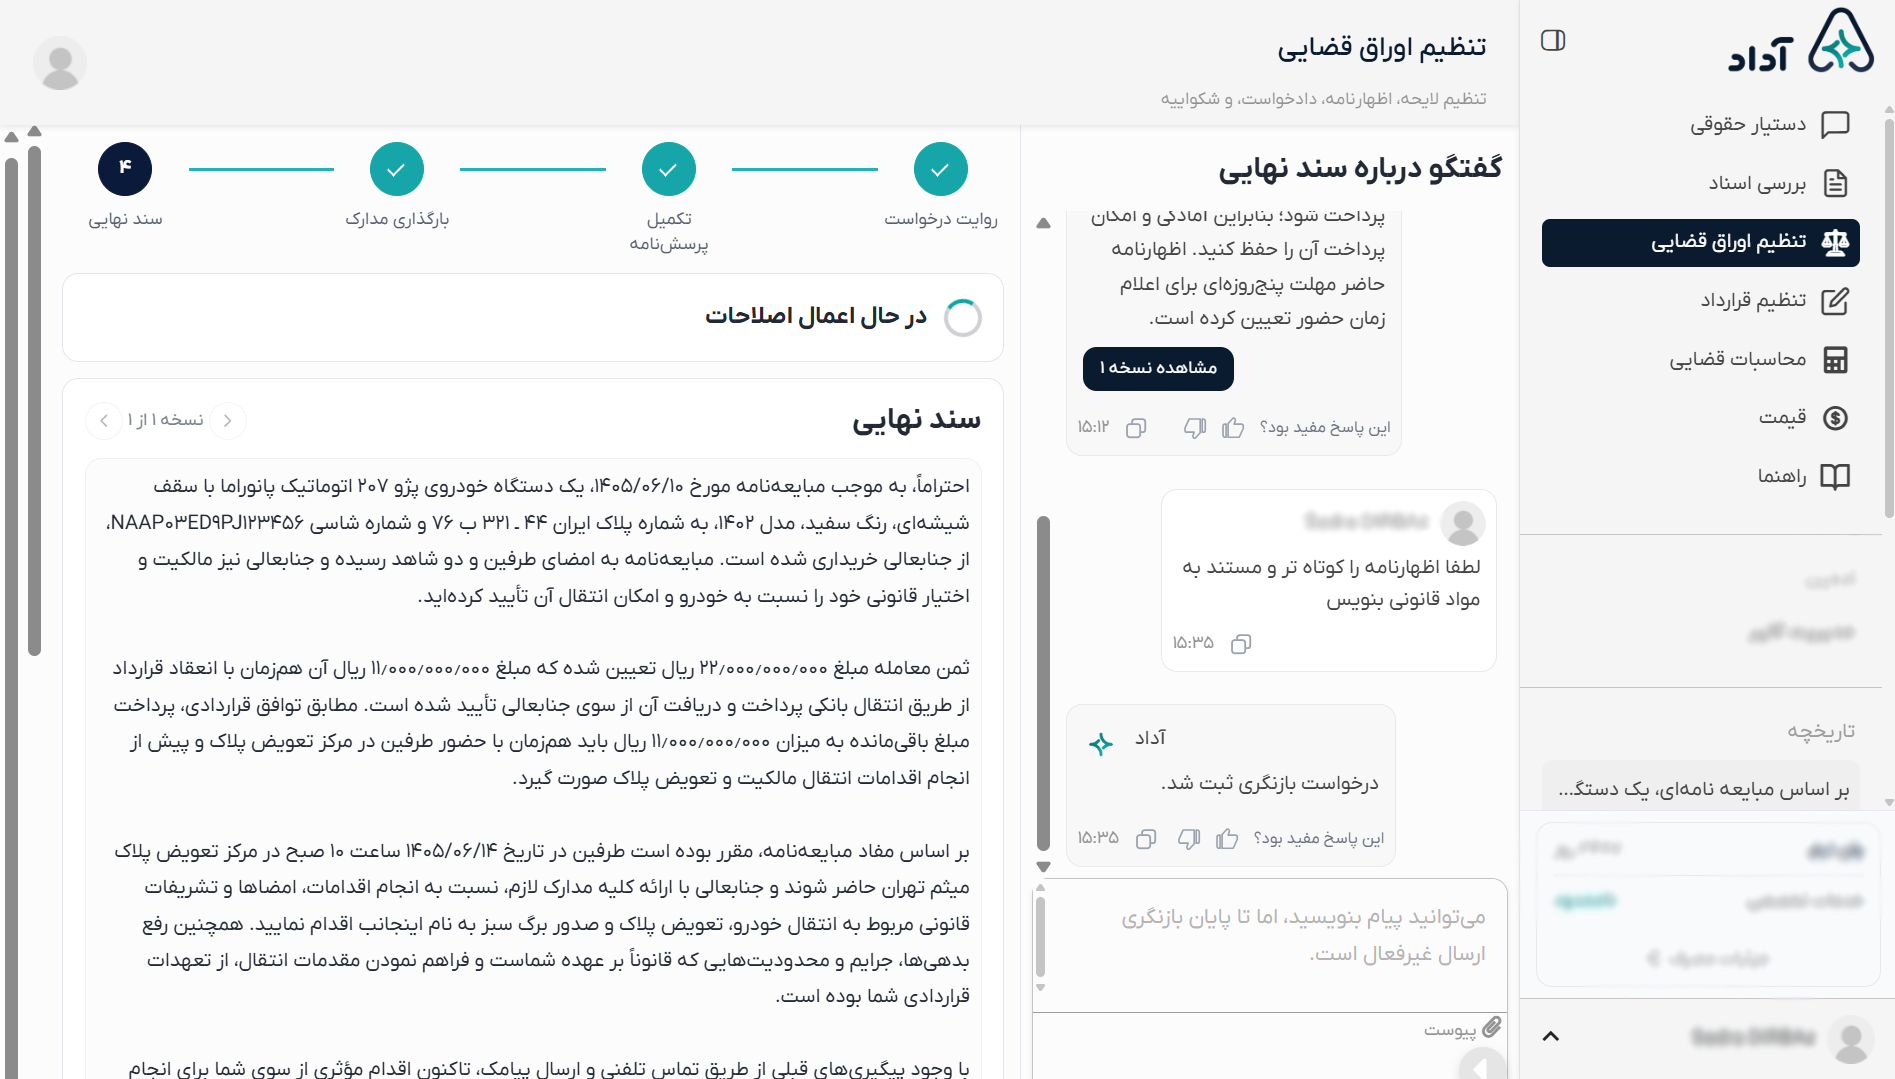Go to the previous document version
The image size is (1895, 1079).
228,421
